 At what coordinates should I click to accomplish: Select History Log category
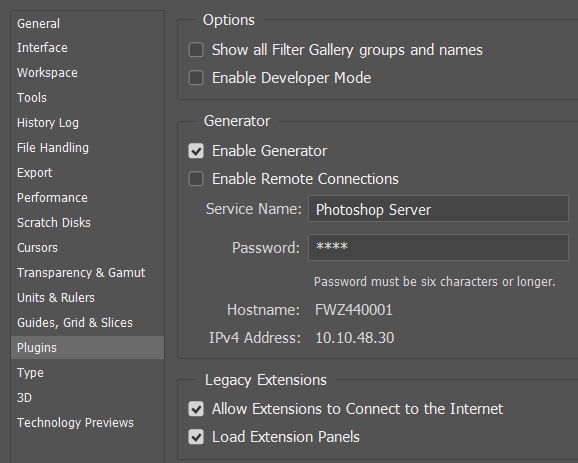[x=48, y=123]
